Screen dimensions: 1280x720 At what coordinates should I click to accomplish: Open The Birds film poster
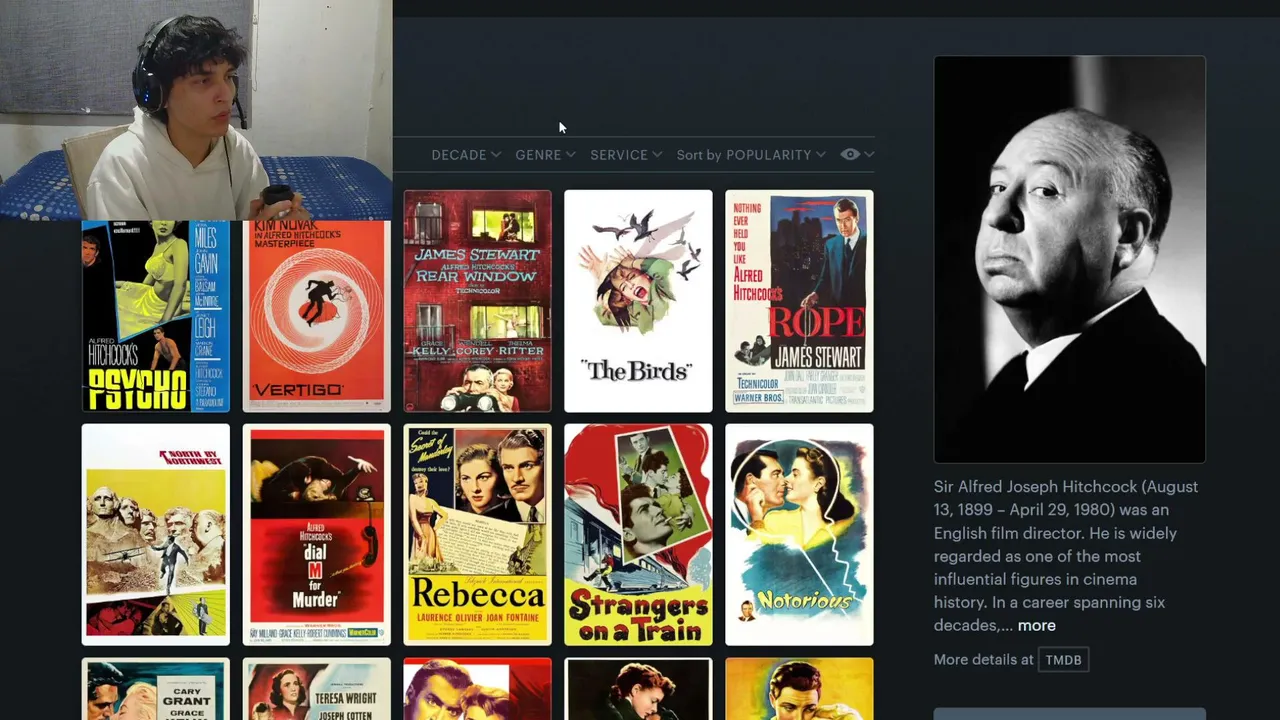(x=638, y=301)
